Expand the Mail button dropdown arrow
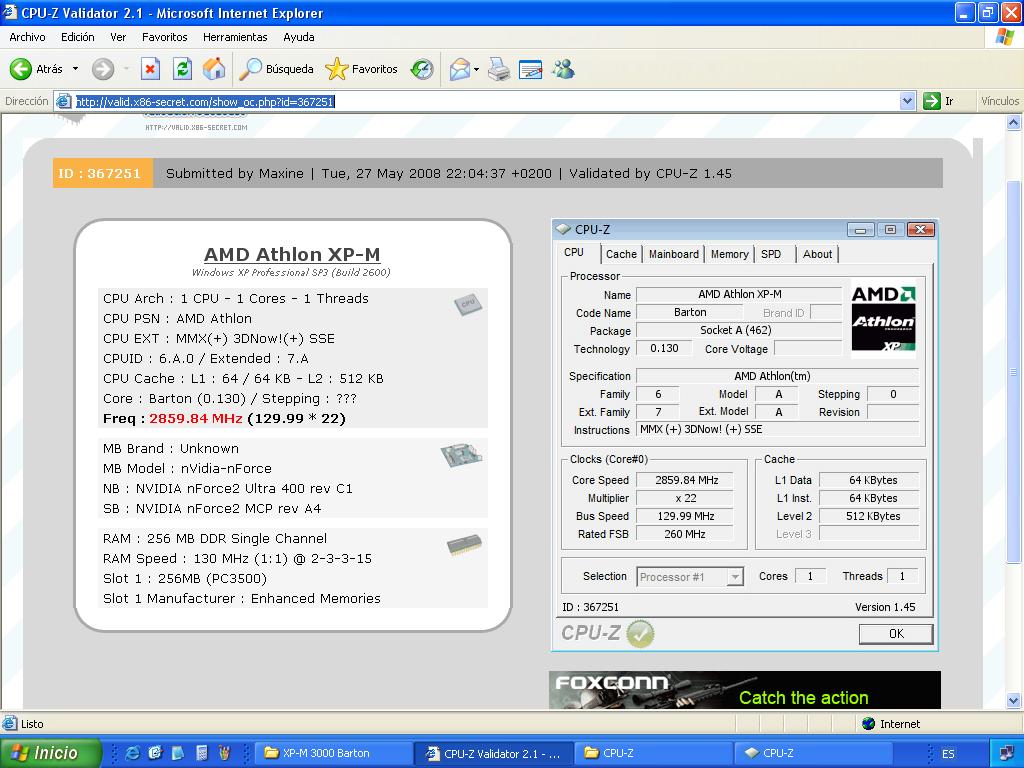1024x768 pixels. point(477,69)
